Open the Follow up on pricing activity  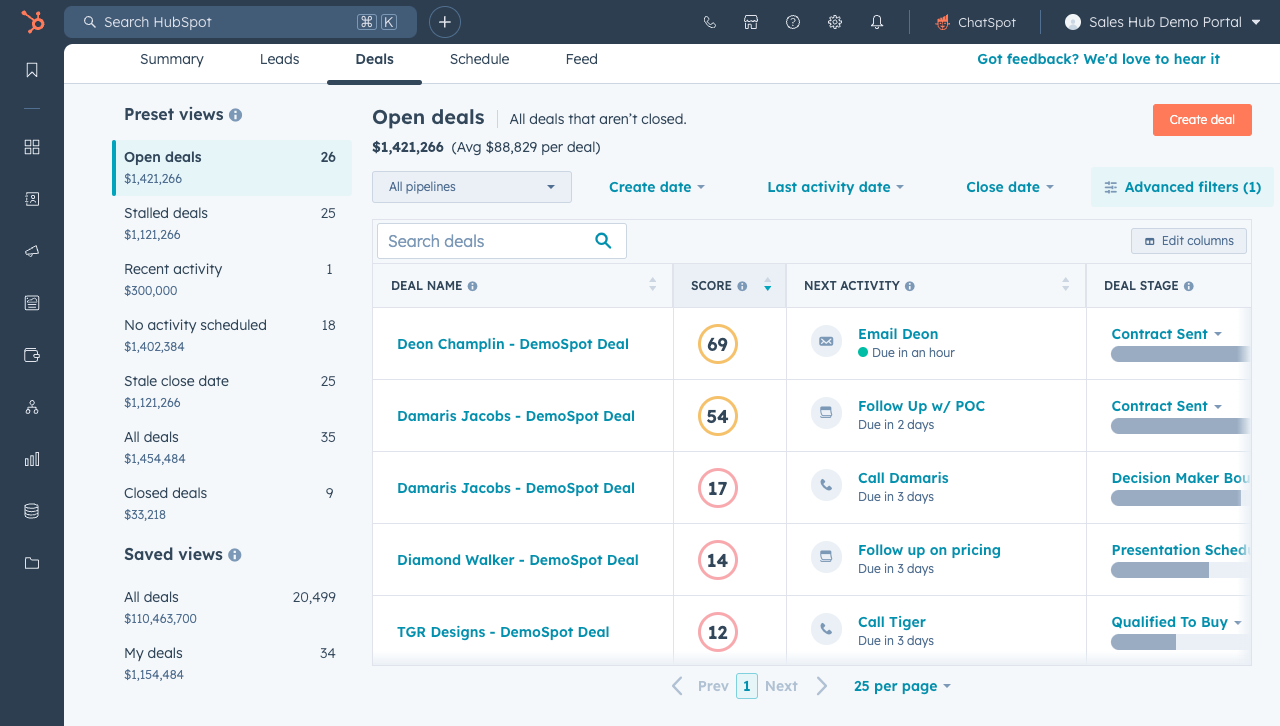pyautogui.click(x=929, y=550)
